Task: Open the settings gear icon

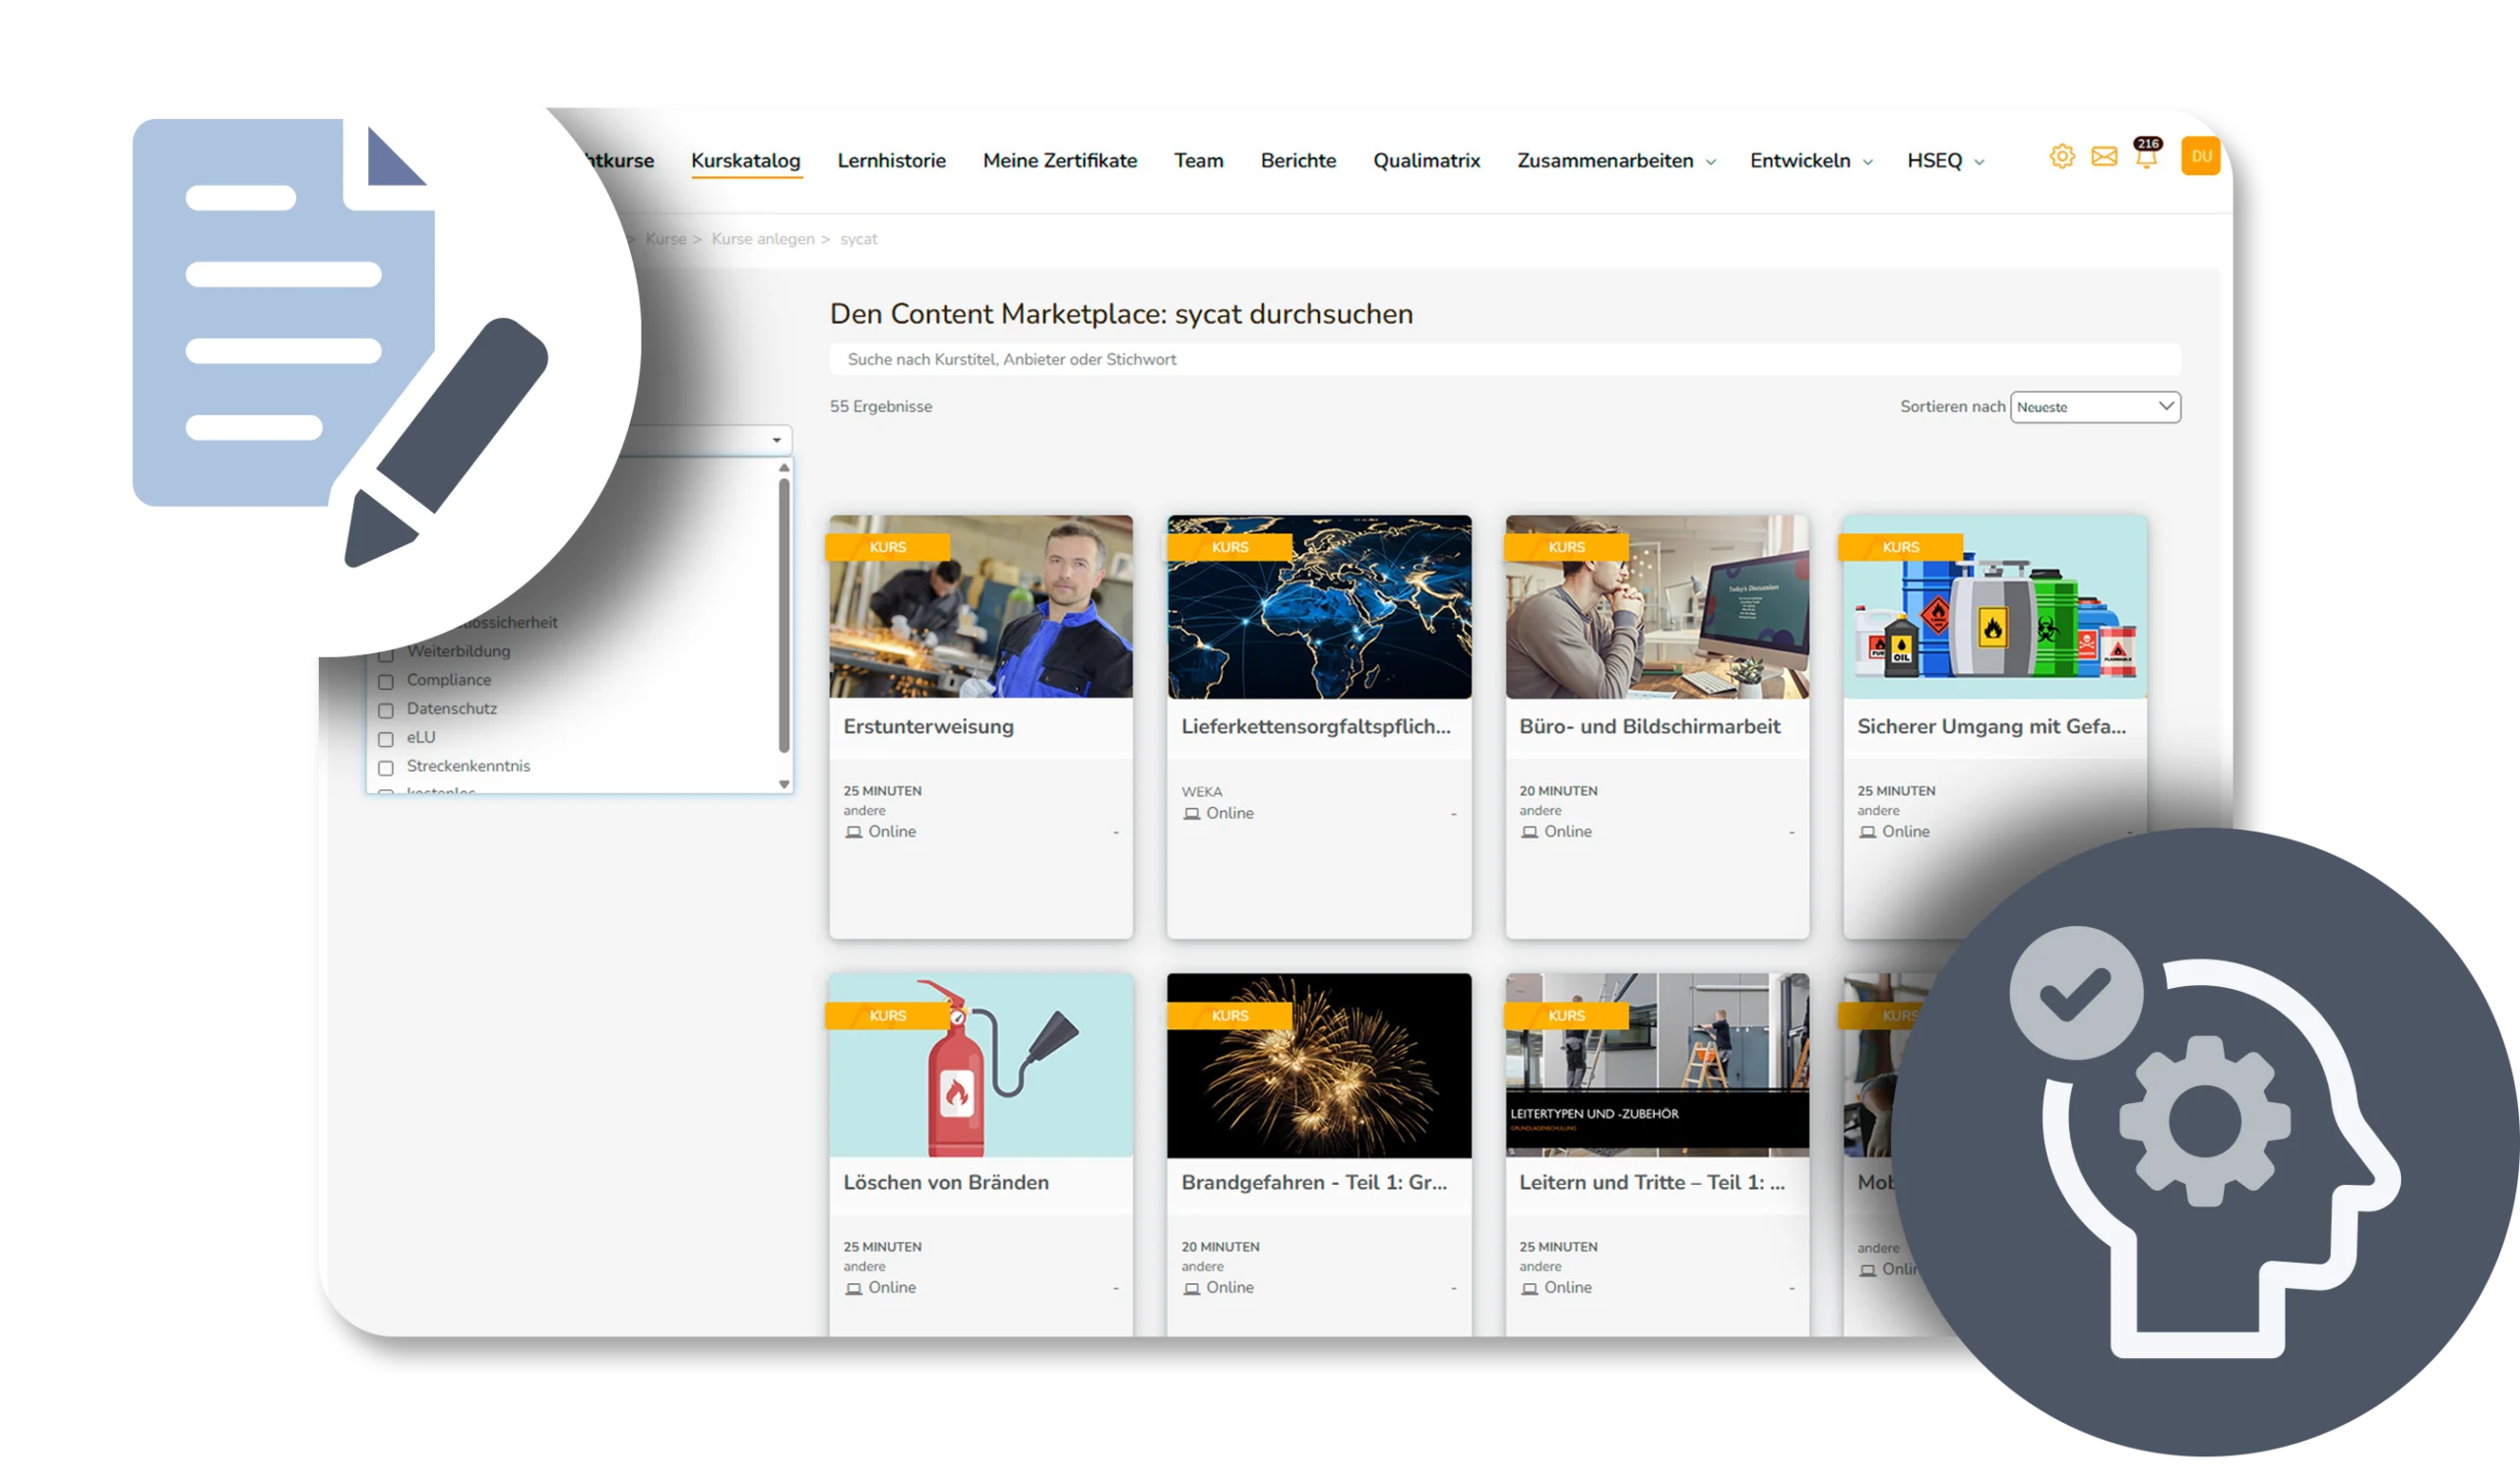Action: coord(2061,157)
